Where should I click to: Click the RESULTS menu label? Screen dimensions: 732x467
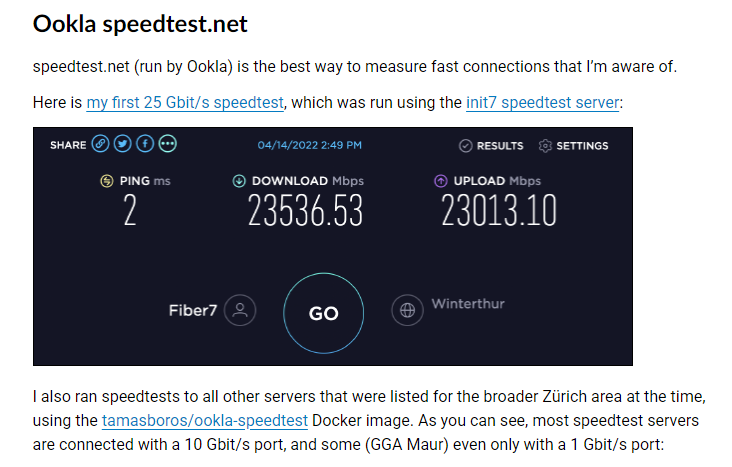click(500, 146)
